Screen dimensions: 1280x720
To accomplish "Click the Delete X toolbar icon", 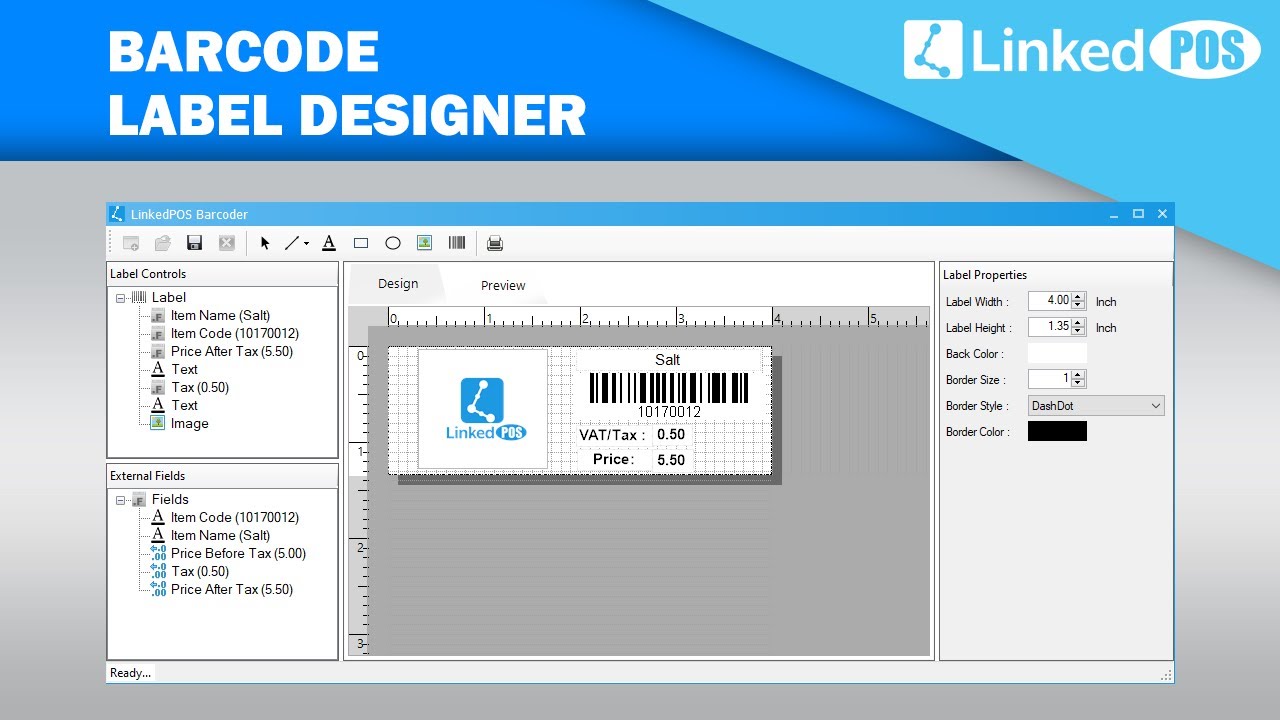I will pos(226,243).
